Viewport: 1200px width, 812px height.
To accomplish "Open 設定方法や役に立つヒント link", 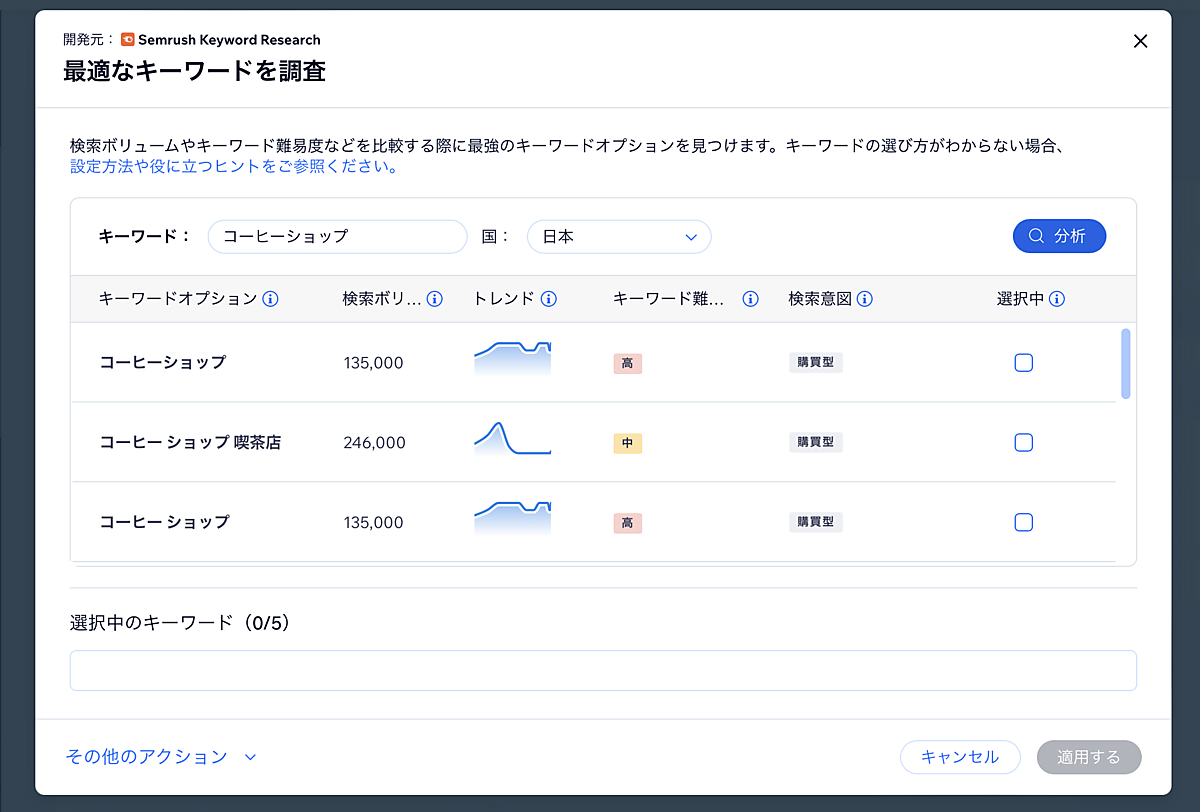I will click(233, 167).
